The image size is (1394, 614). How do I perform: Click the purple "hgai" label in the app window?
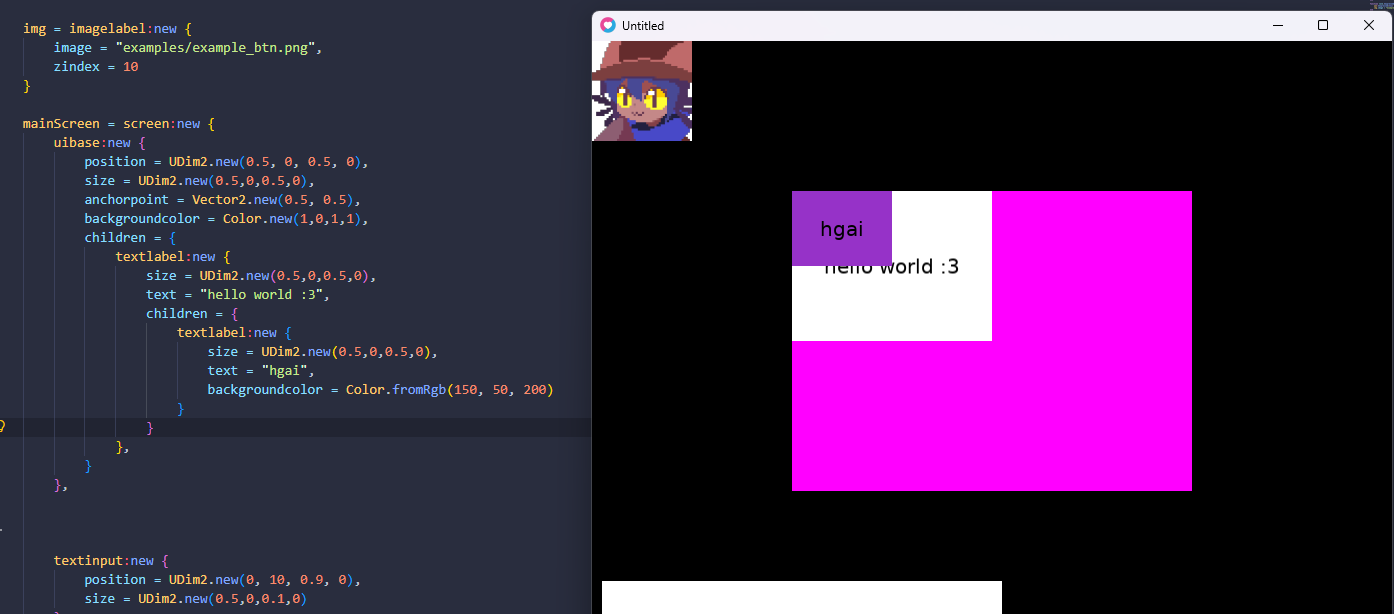841,228
